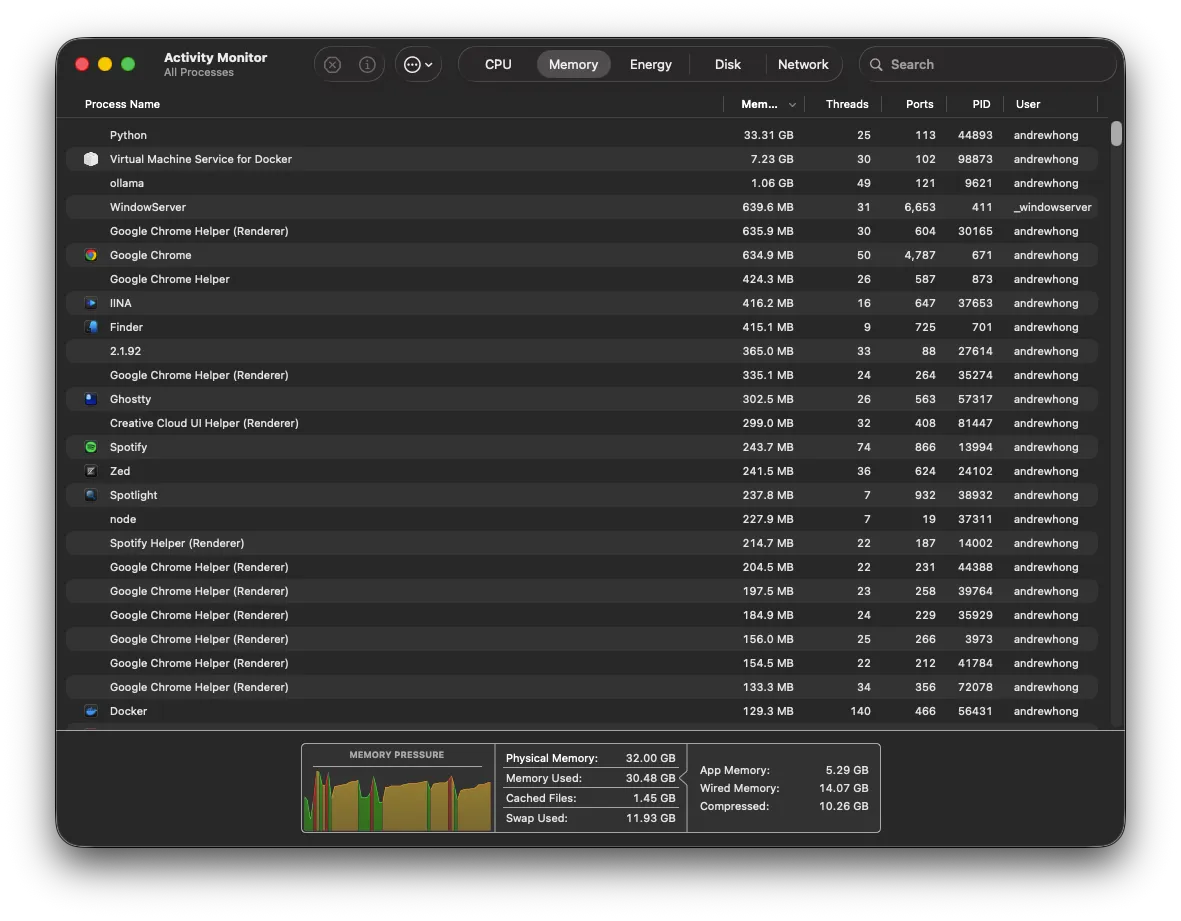This screenshot has width=1181, height=921.
Task: Select the Disk tab
Action: [727, 65]
